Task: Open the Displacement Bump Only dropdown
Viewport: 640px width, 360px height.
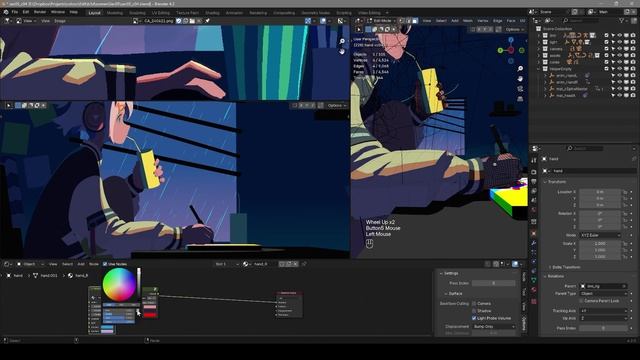Action: coord(494,327)
